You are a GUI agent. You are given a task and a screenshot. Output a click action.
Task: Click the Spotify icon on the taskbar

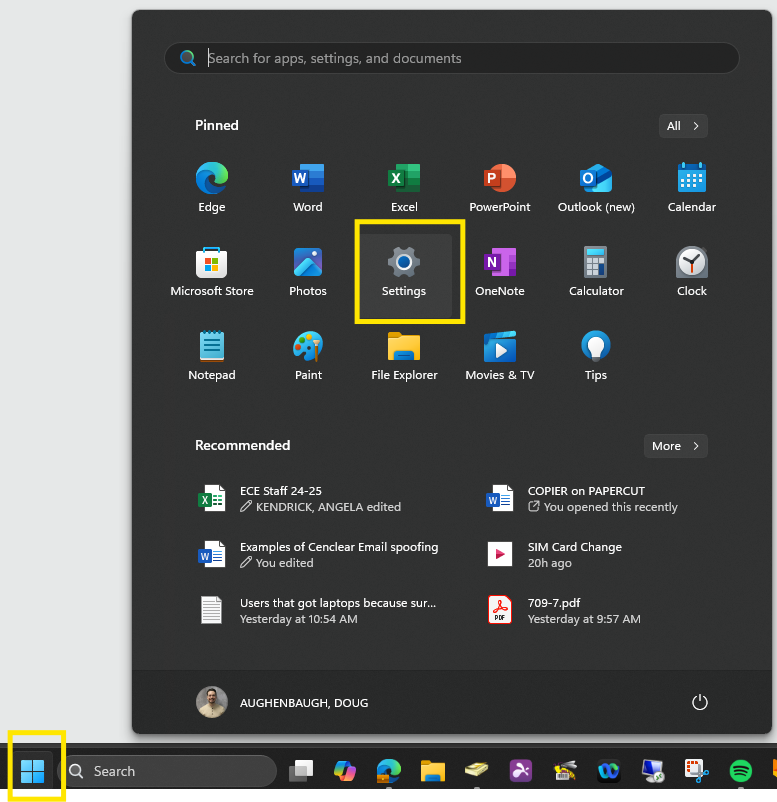click(740, 771)
